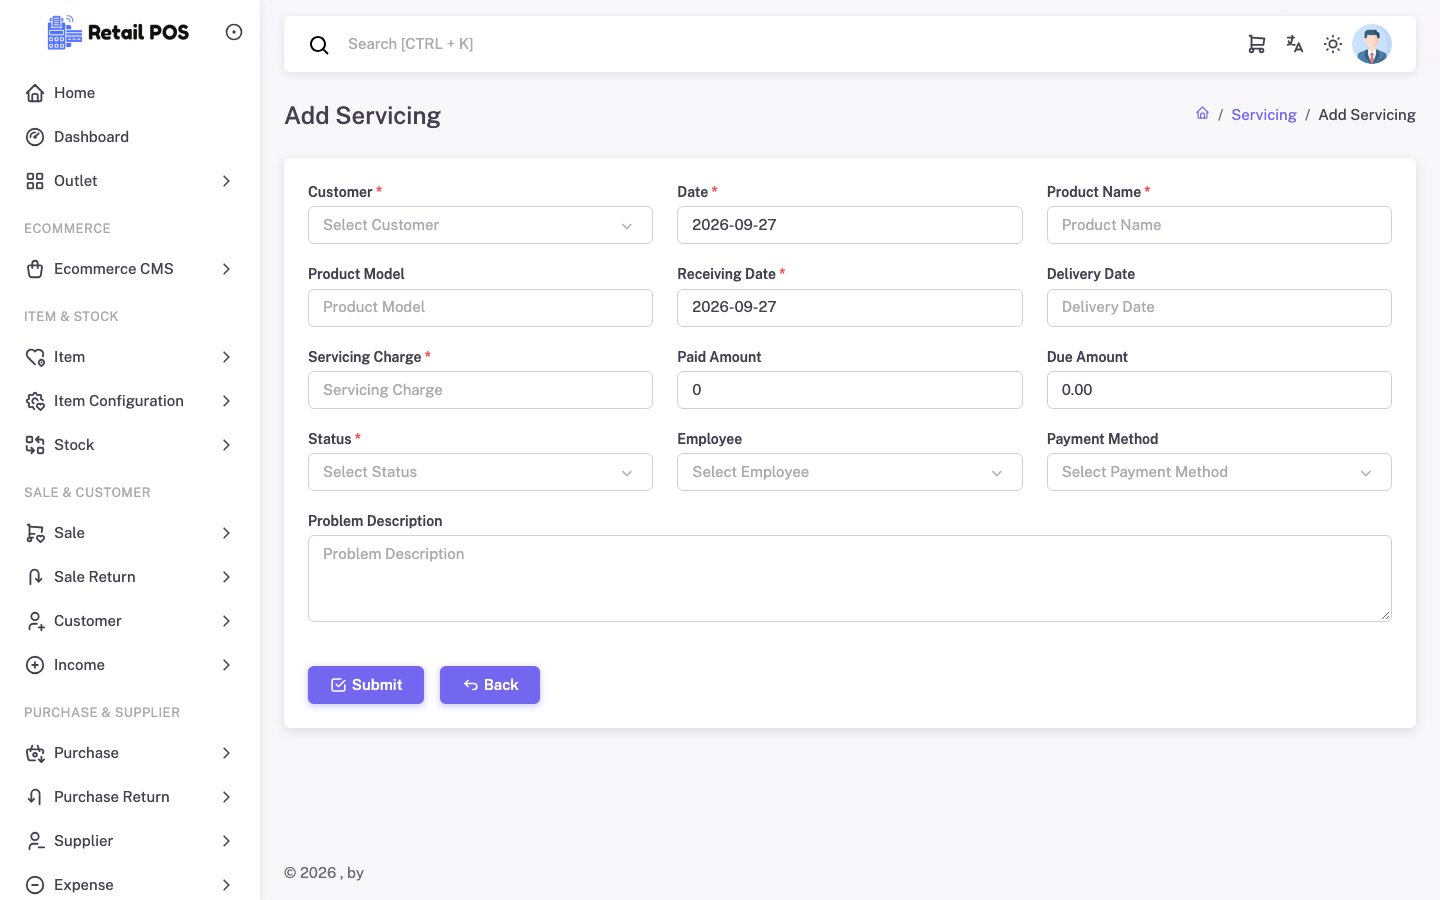1440x900 pixels.
Task: Expand the Supplier menu chevron
Action: click(x=226, y=841)
